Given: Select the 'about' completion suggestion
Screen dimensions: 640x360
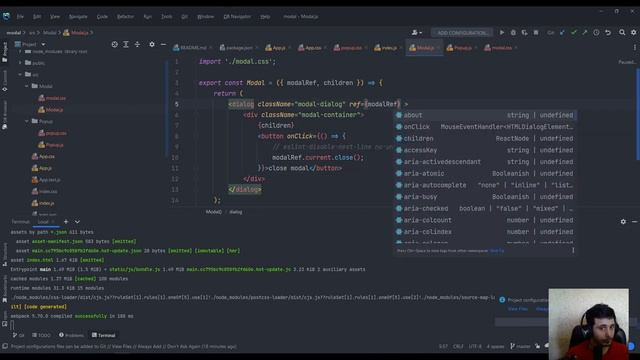Looking at the screenshot, I should click(x=485, y=115).
